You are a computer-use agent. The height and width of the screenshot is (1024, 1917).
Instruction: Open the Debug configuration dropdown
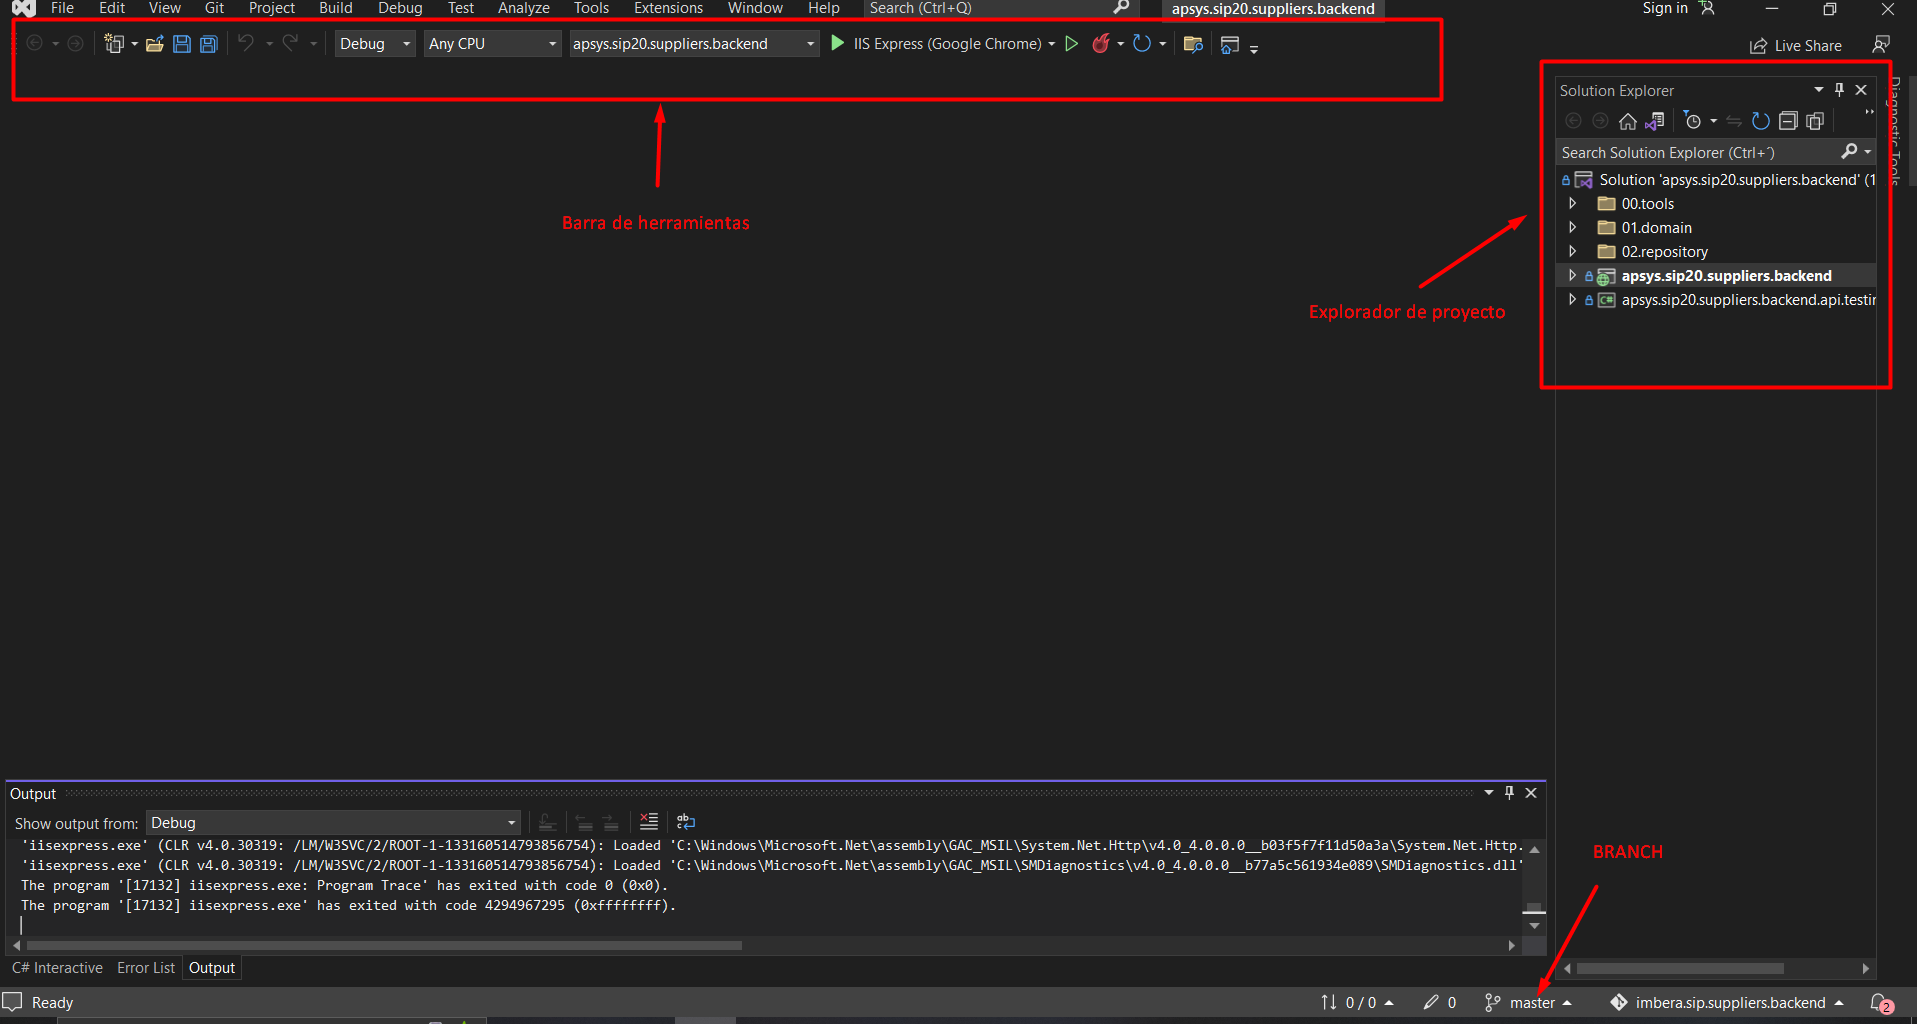375,44
